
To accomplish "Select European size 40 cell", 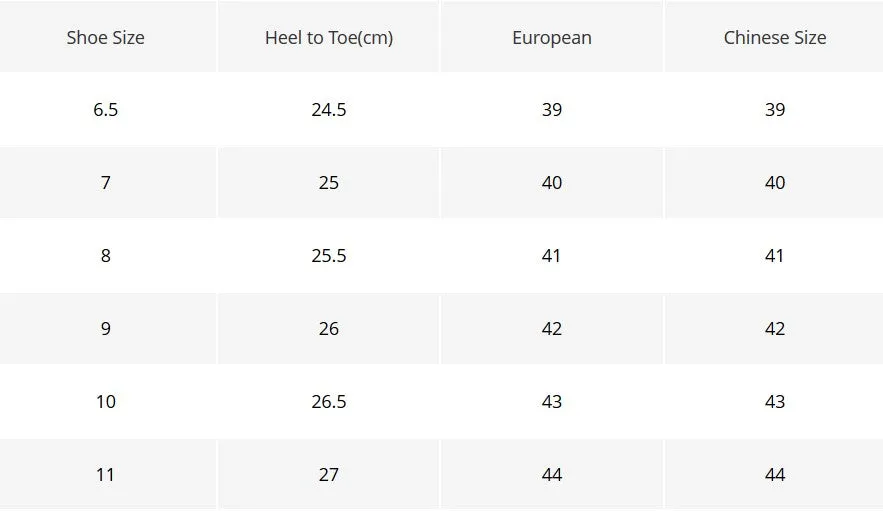I will (x=552, y=183).
